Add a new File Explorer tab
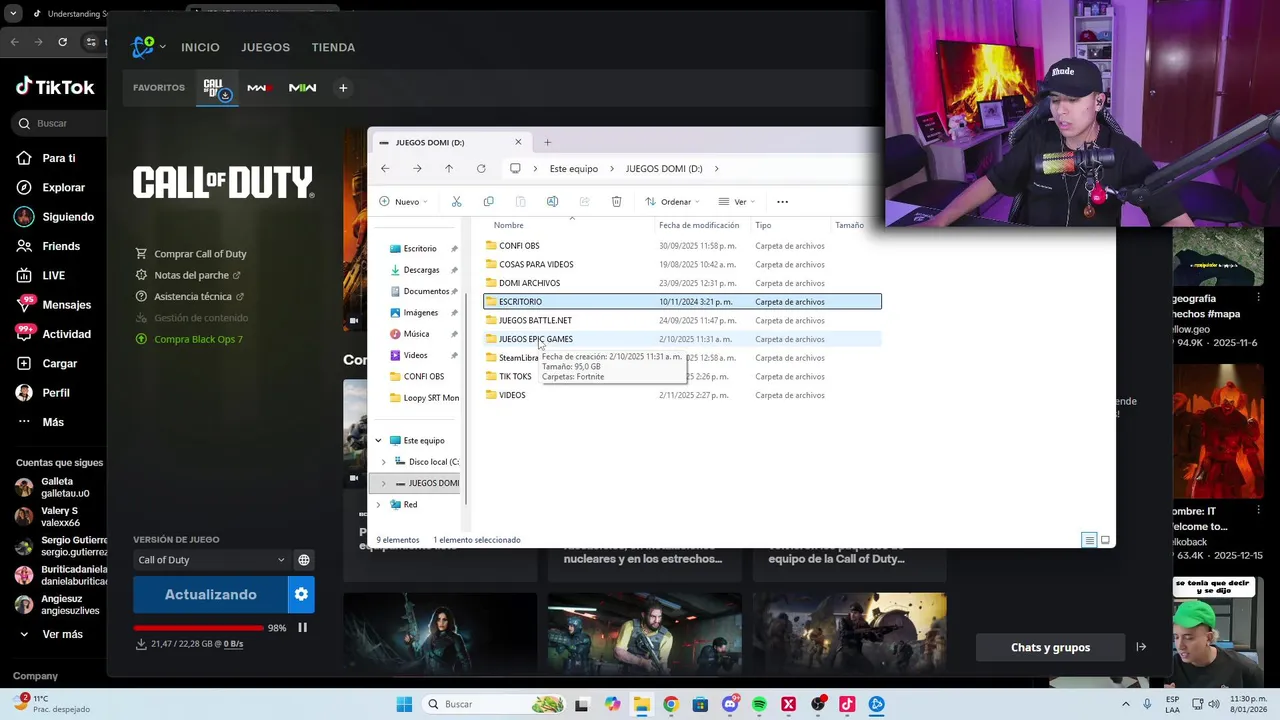This screenshot has height=720, width=1280. [547, 142]
